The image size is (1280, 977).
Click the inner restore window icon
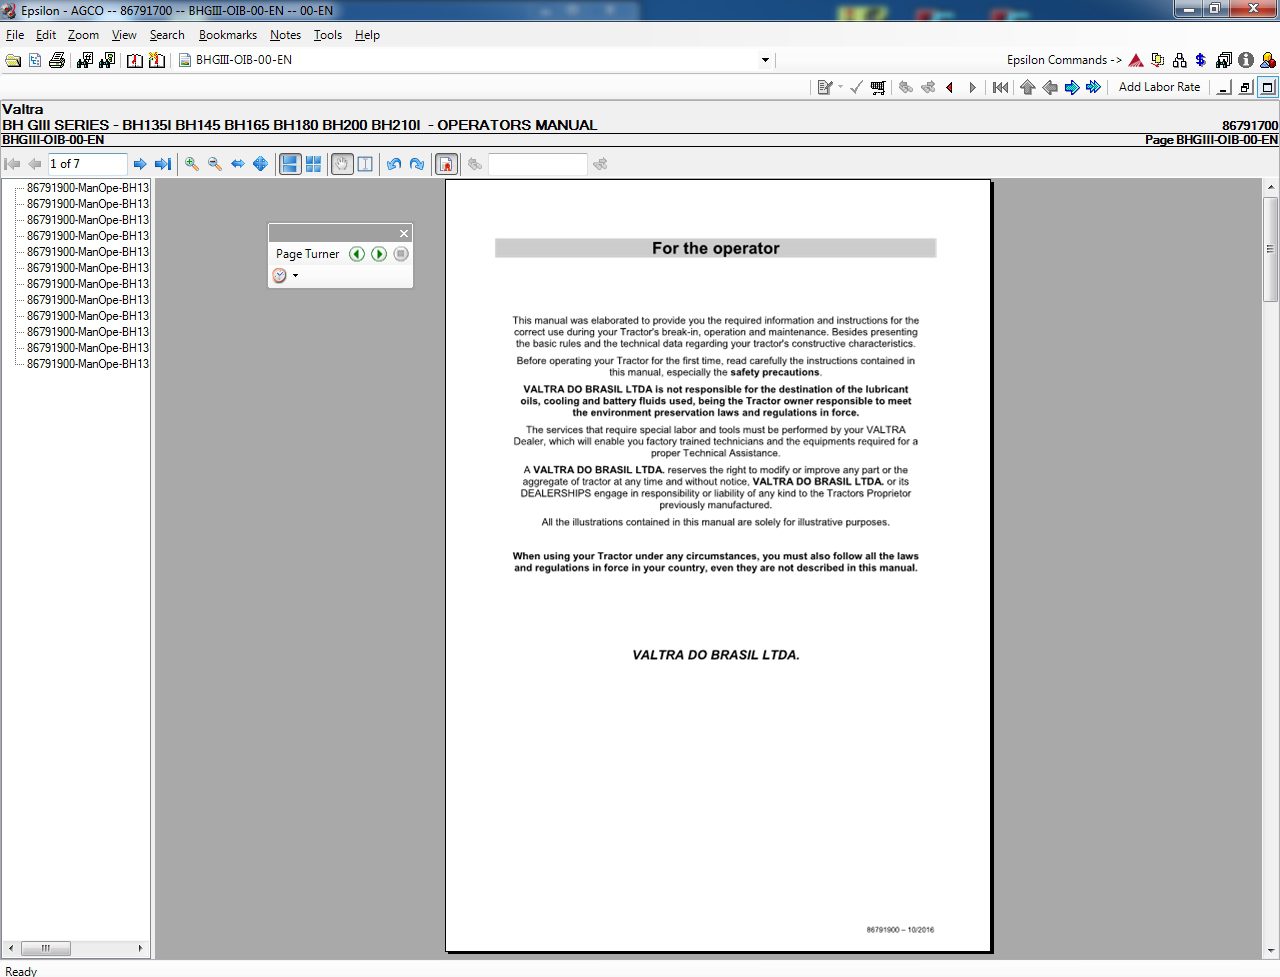coord(1246,87)
